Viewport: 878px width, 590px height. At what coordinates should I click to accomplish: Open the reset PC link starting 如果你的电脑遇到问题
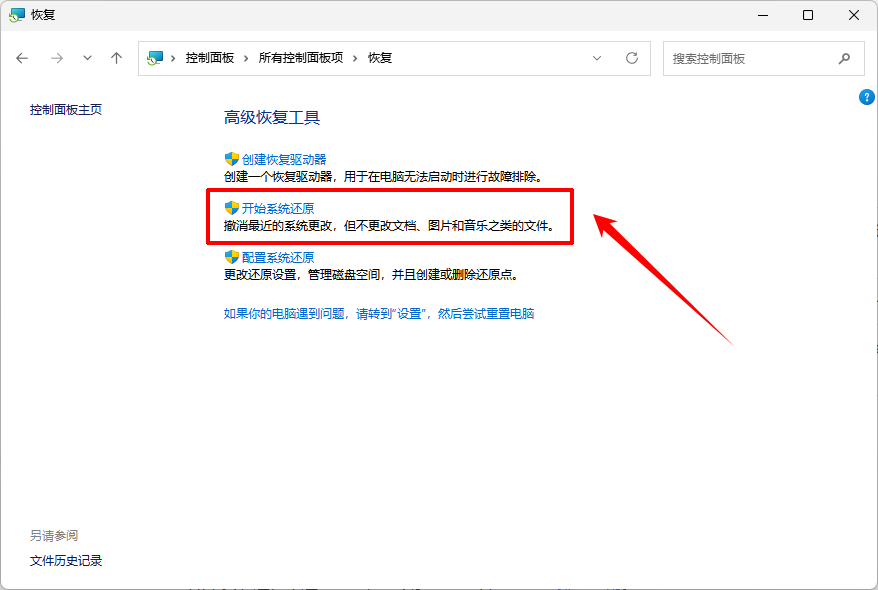point(379,313)
